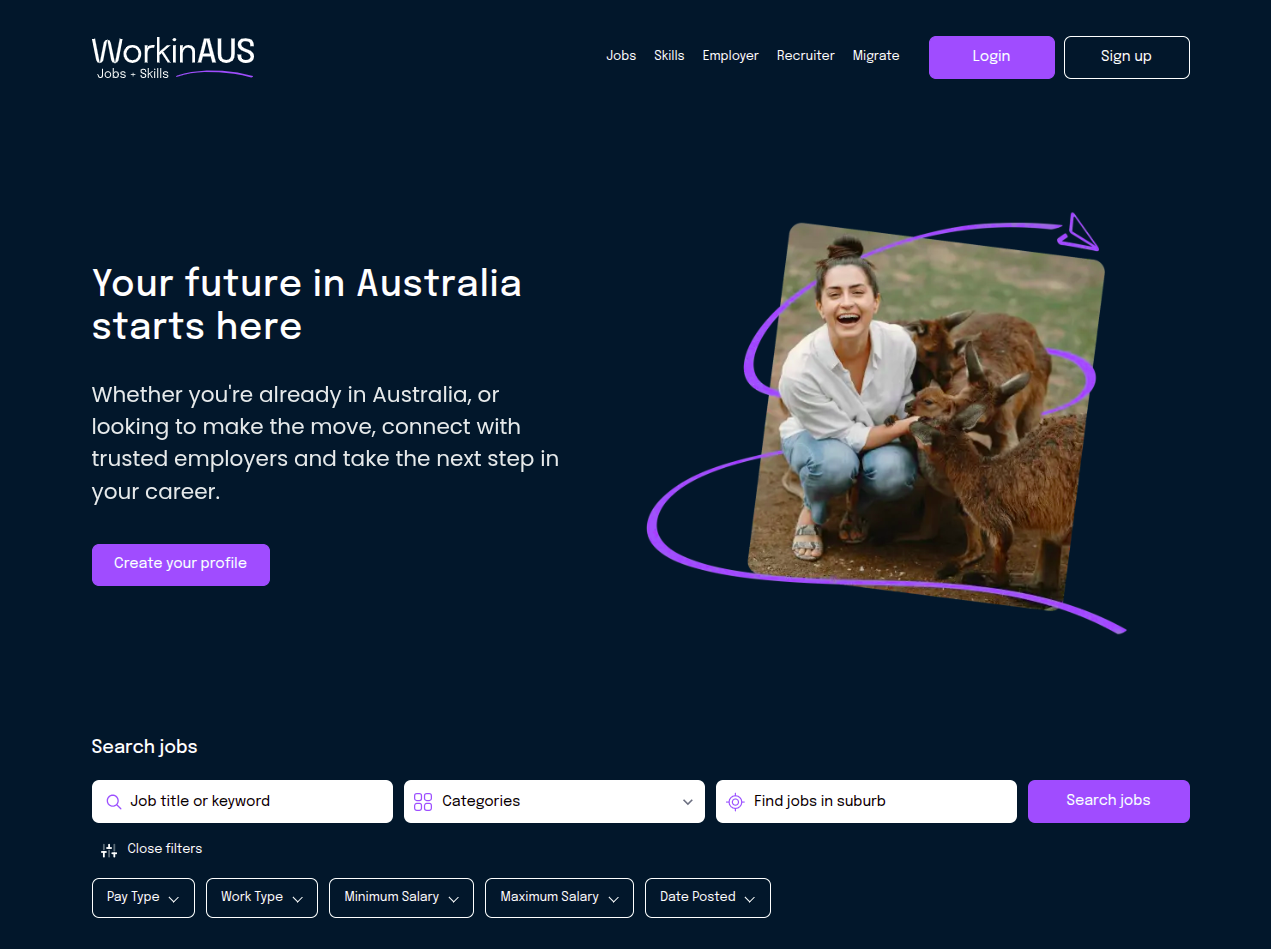The height and width of the screenshot is (949, 1271).
Task: Toggle Close filters
Action: click(152, 849)
